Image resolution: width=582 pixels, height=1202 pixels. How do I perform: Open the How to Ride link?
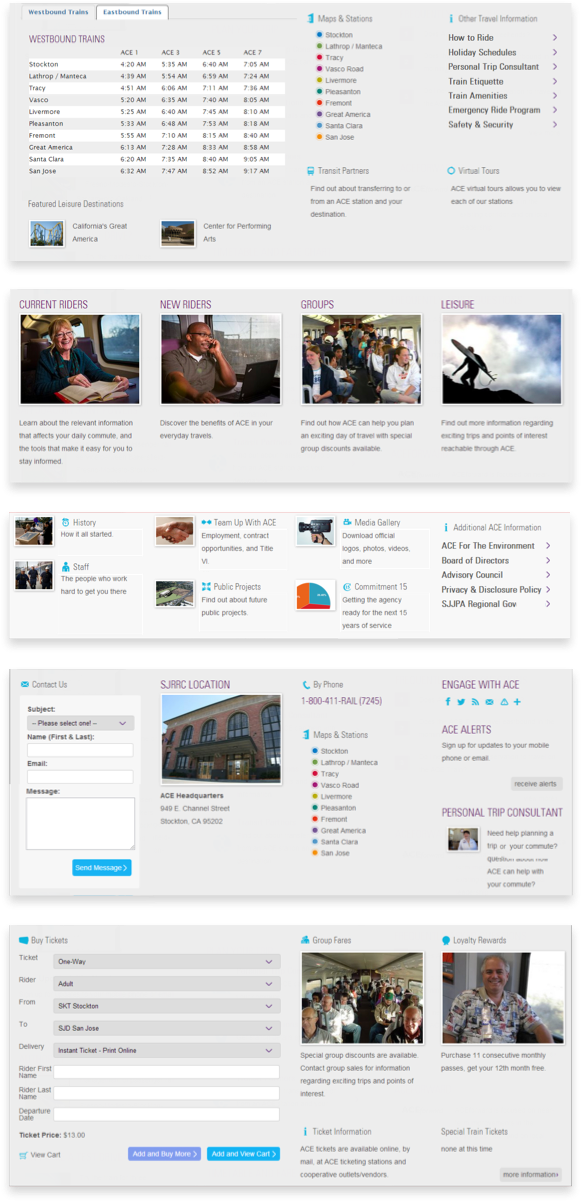point(471,38)
